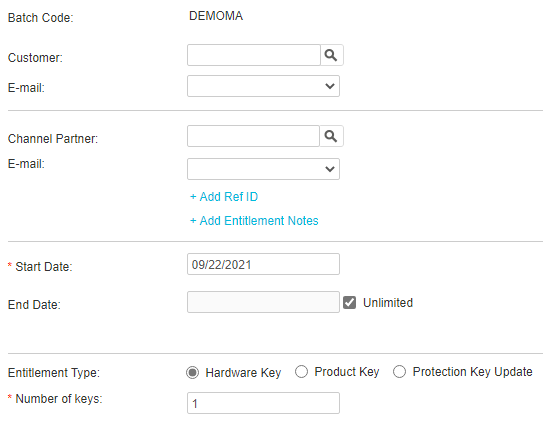Focus the Customer text field

(254, 55)
